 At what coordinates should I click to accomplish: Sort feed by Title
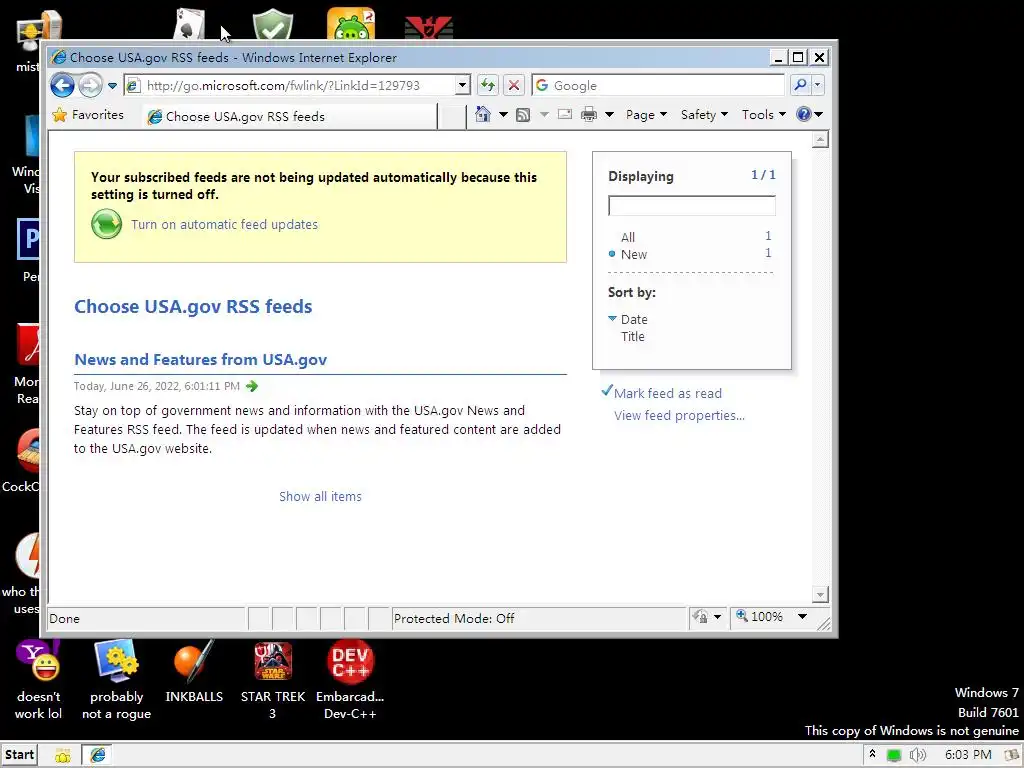[x=632, y=336]
